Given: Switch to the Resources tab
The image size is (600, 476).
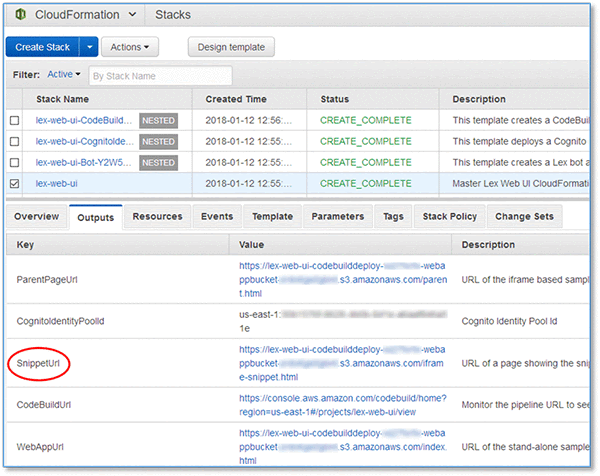Looking at the screenshot, I should [157, 217].
